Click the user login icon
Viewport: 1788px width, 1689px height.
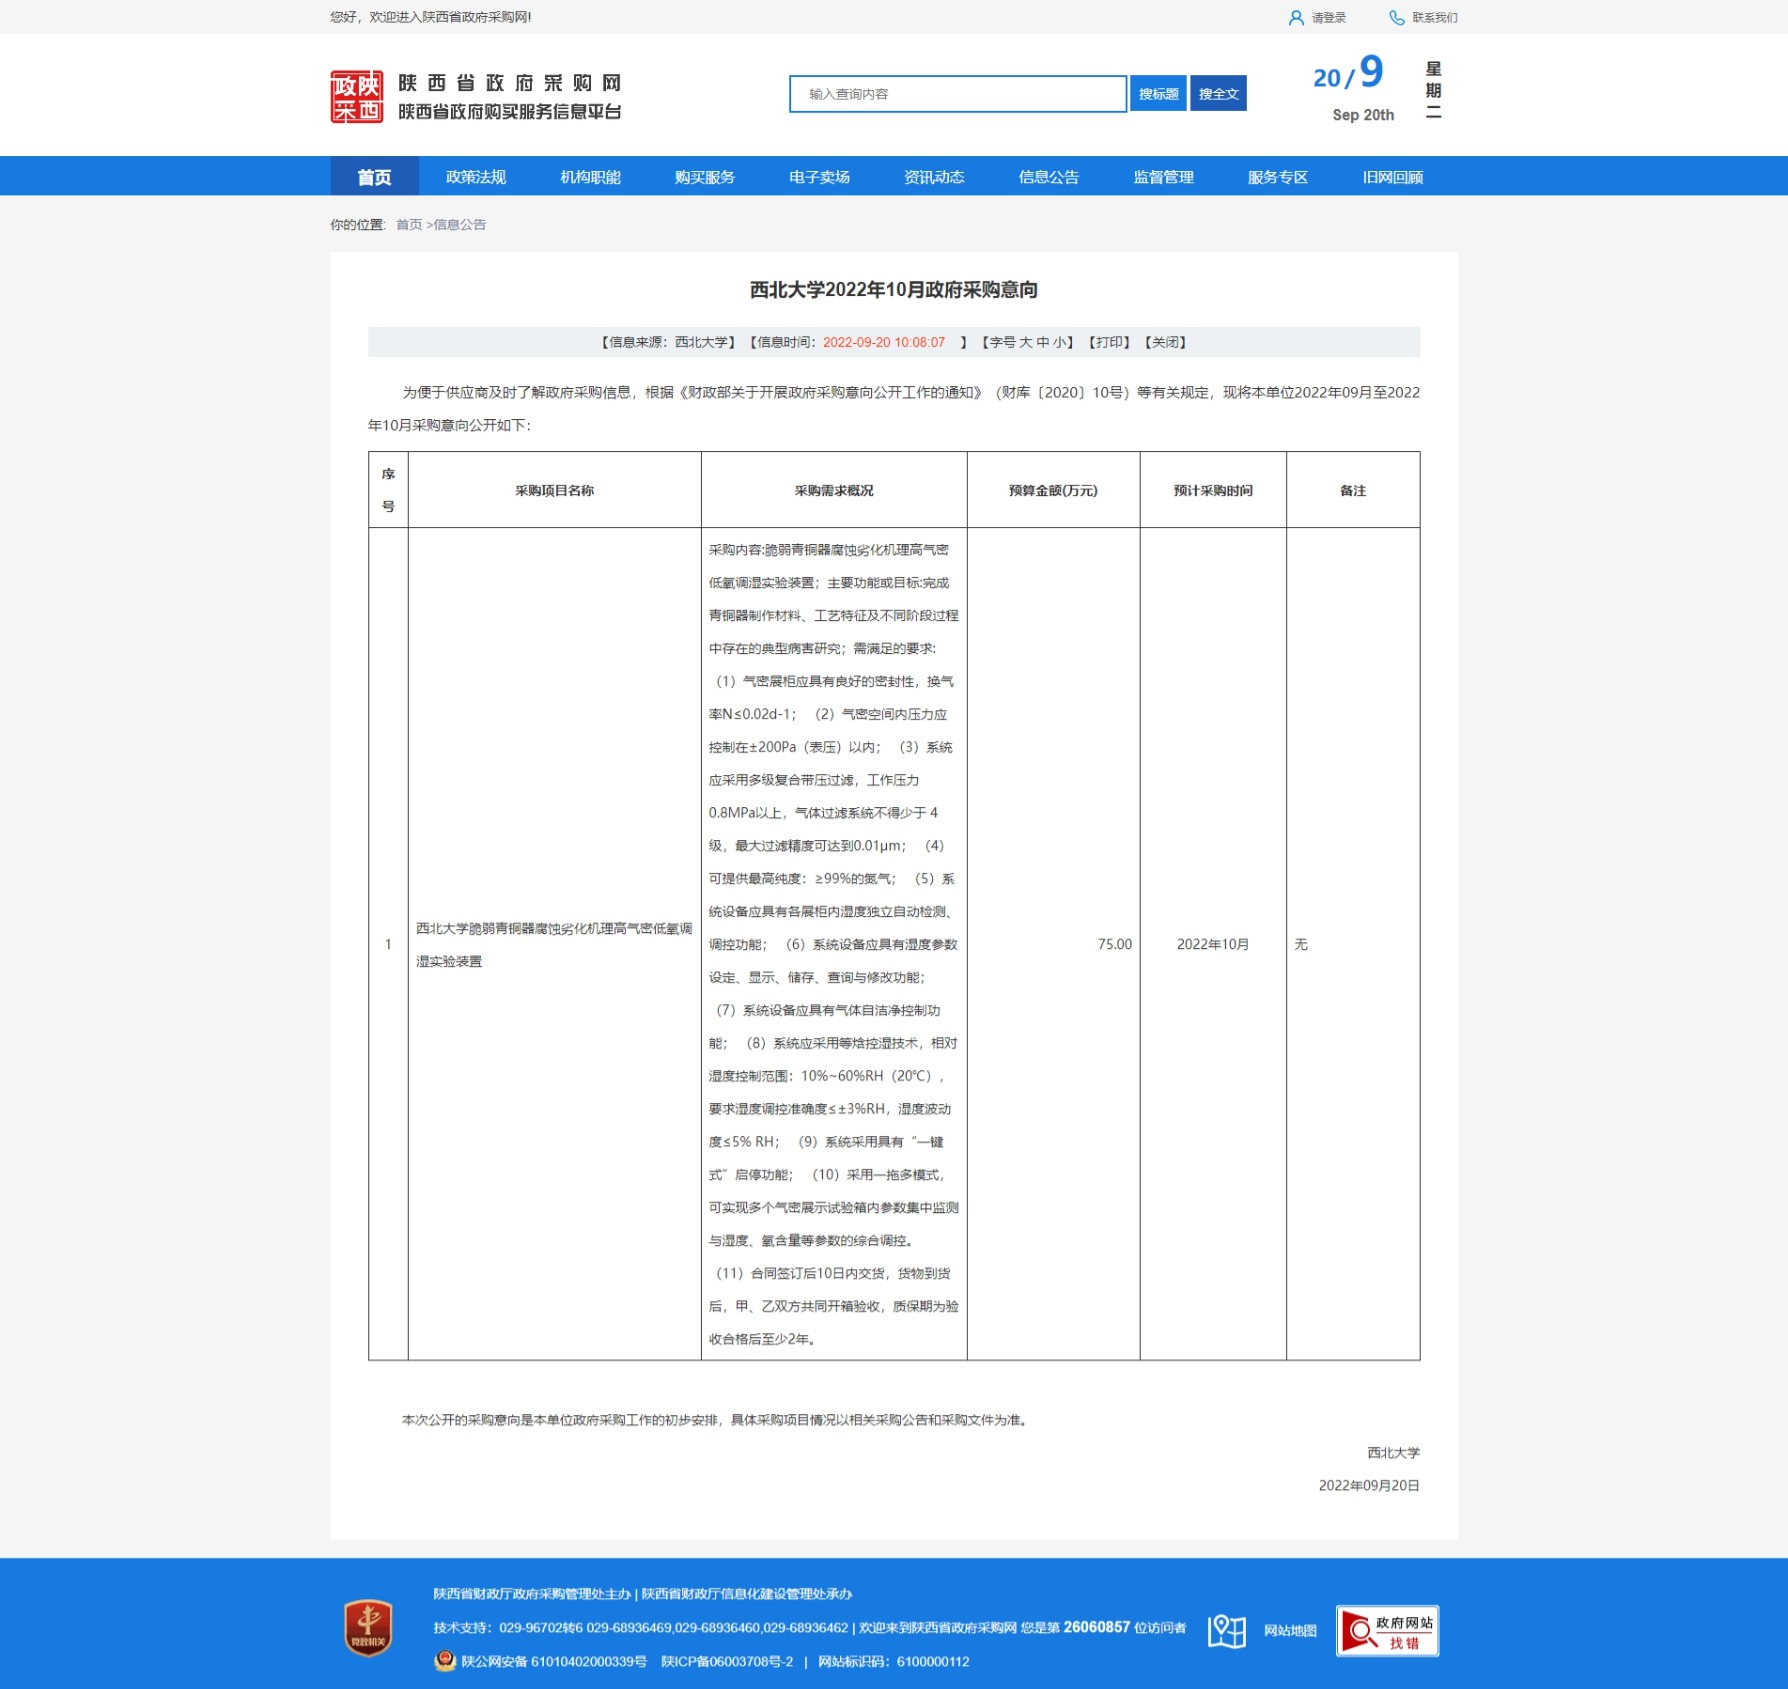click(x=1296, y=18)
